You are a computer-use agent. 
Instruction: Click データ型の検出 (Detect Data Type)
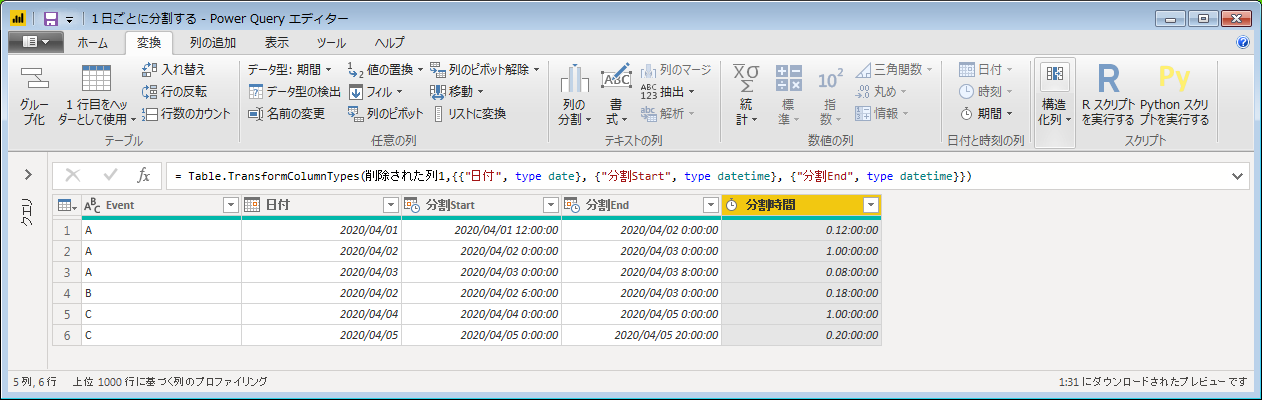[x=294, y=92]
